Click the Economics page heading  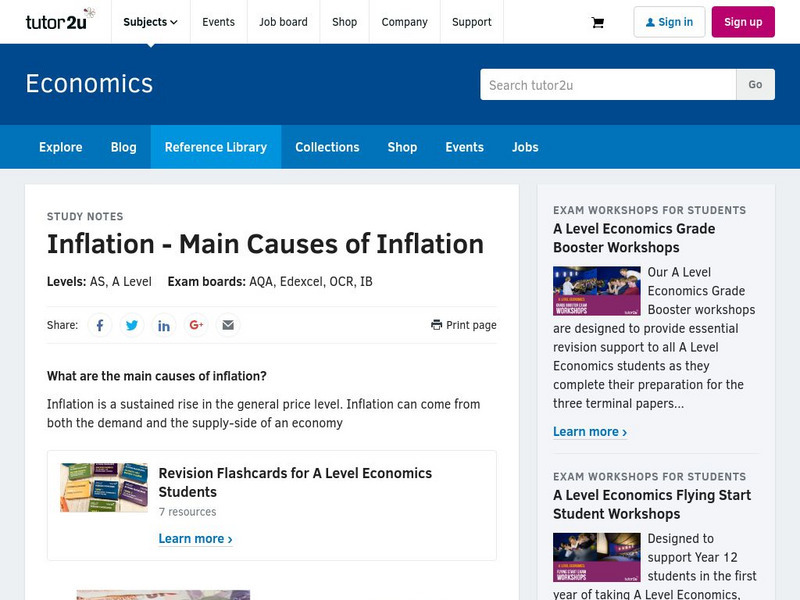89,84
